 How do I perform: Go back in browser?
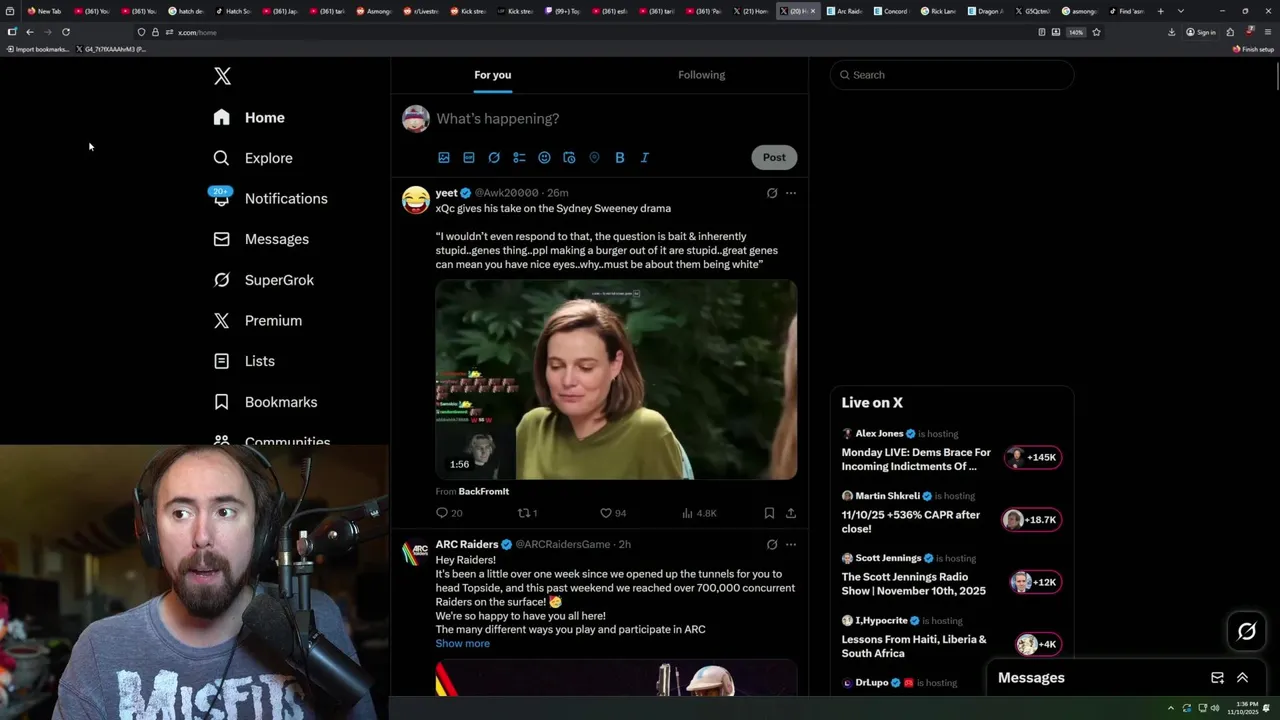(30, 32)
